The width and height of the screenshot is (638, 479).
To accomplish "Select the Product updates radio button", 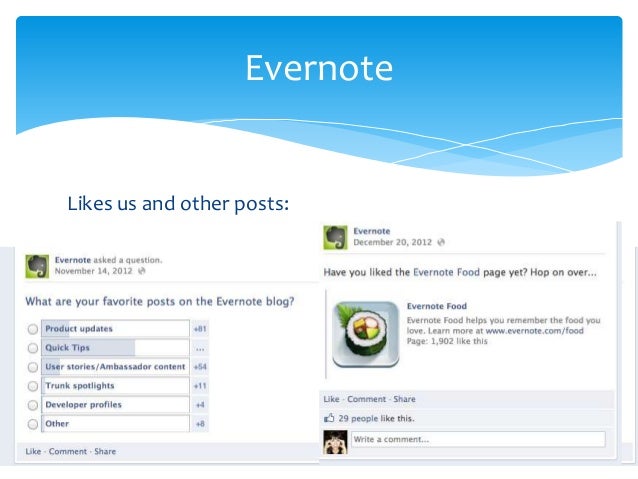I will pyautogui.click(x=33, y=329).
